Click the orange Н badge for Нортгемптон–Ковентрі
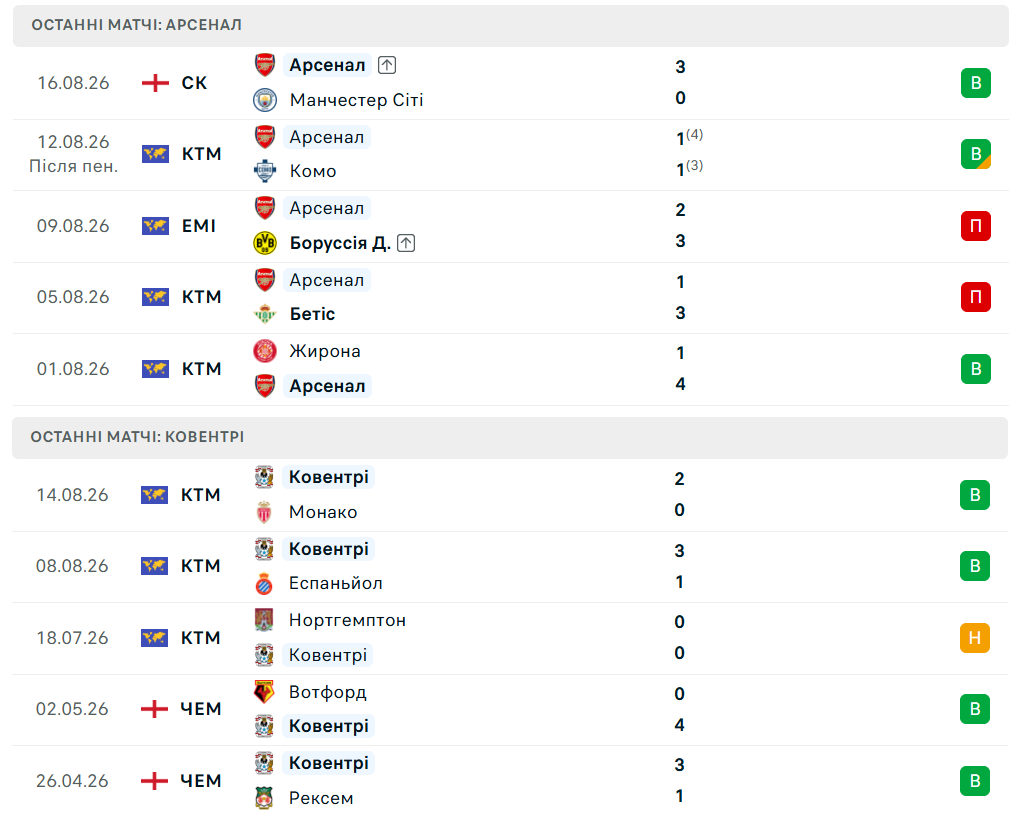This screenshot has height=821, width=1022. click(x=975, y=637)
